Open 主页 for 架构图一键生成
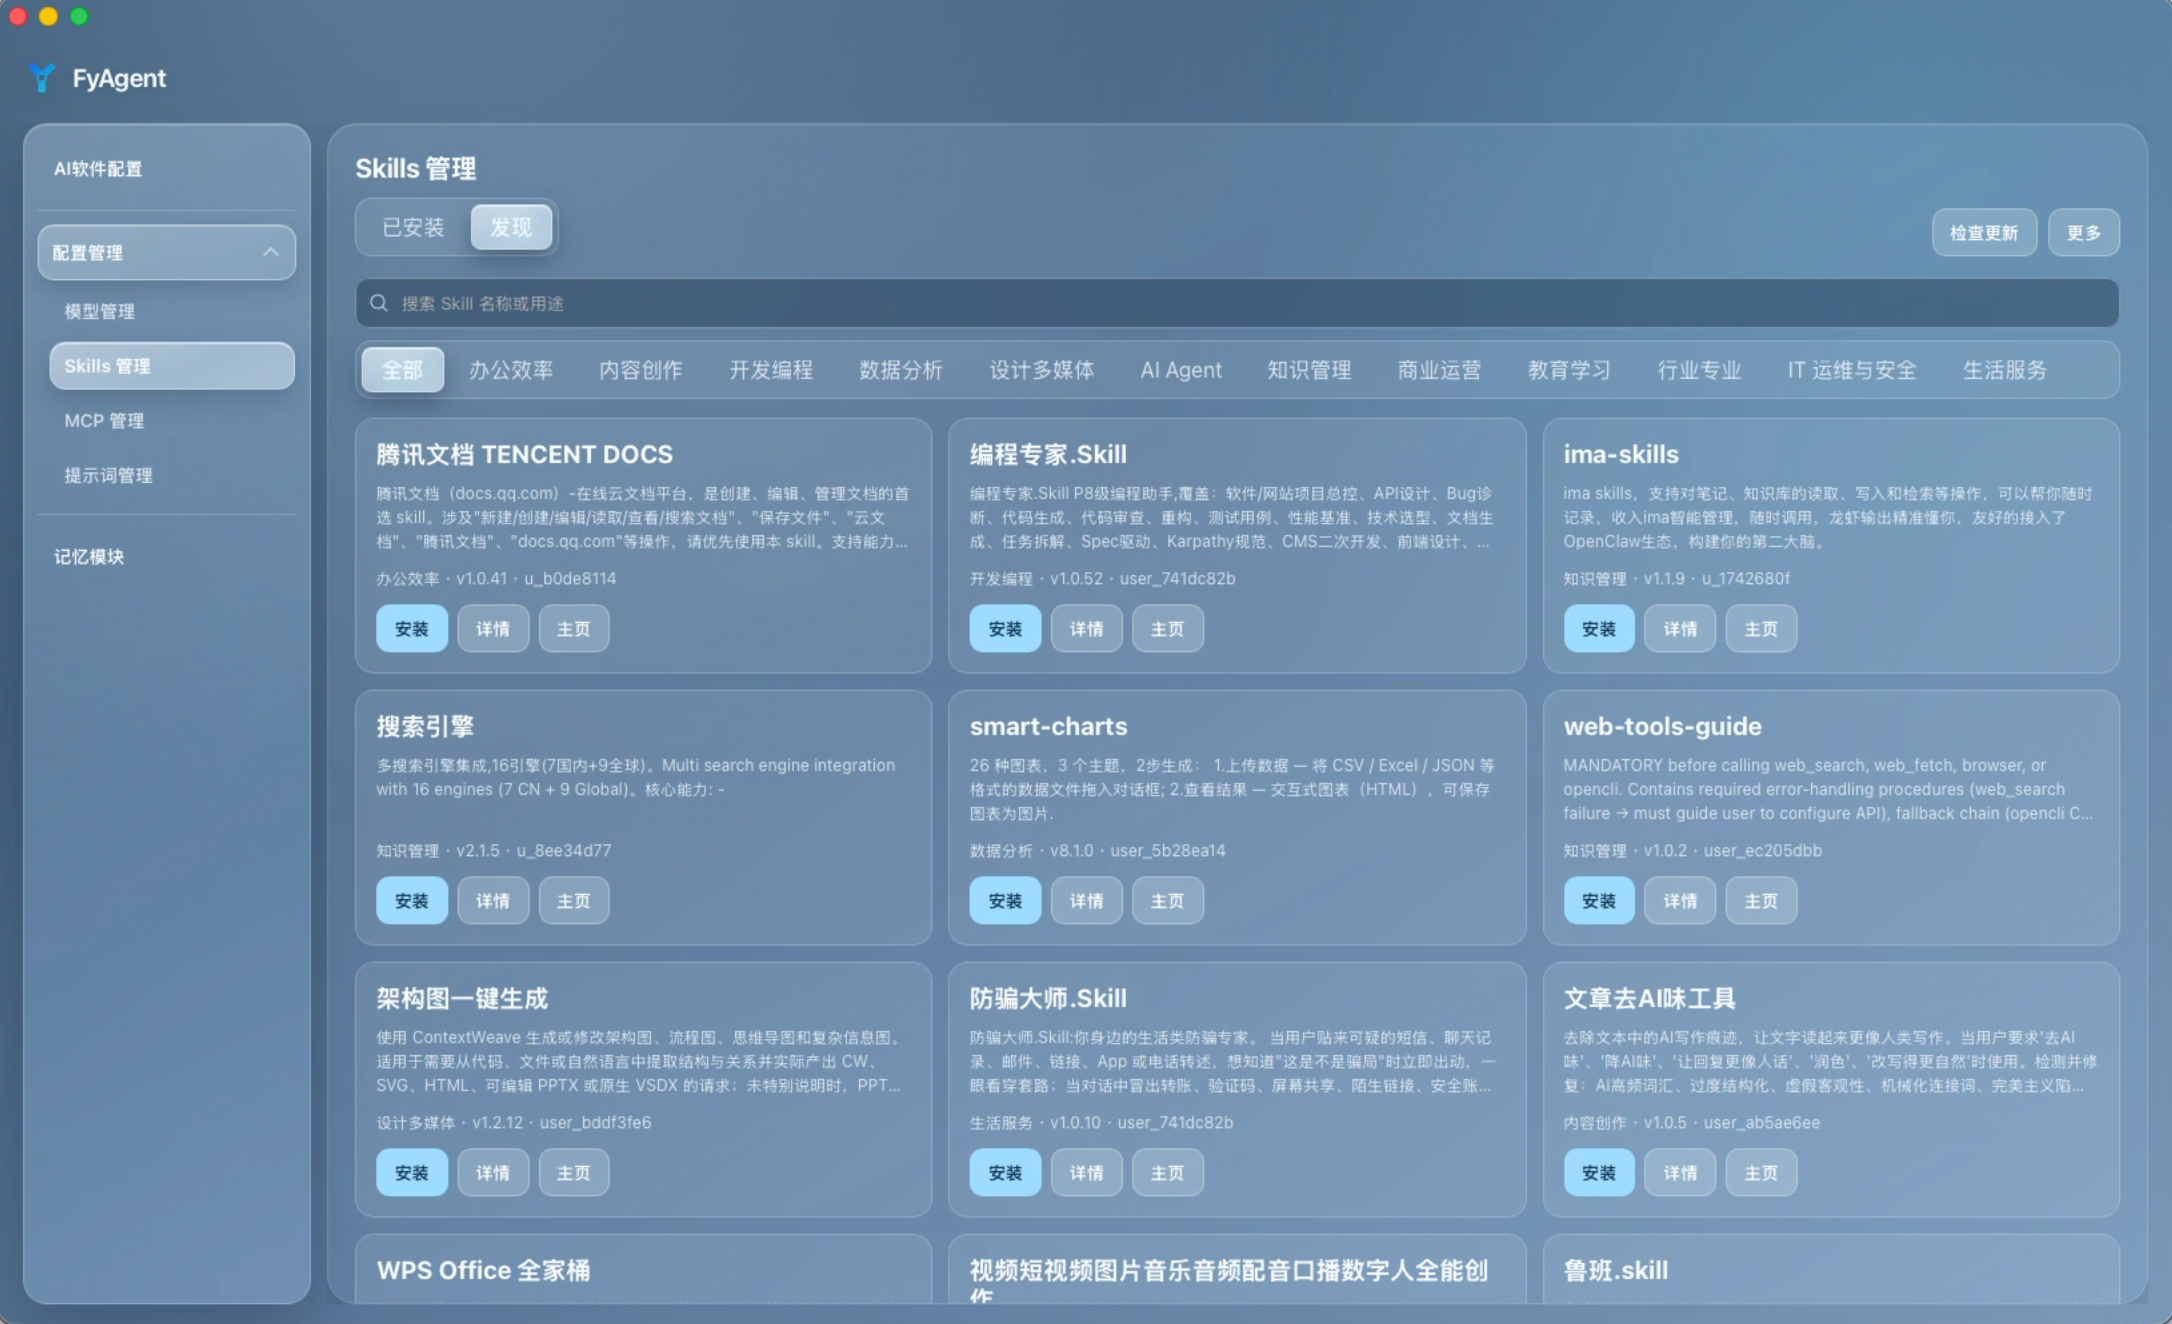This screenshot has height=1324, width=2172. point(574,1173)
